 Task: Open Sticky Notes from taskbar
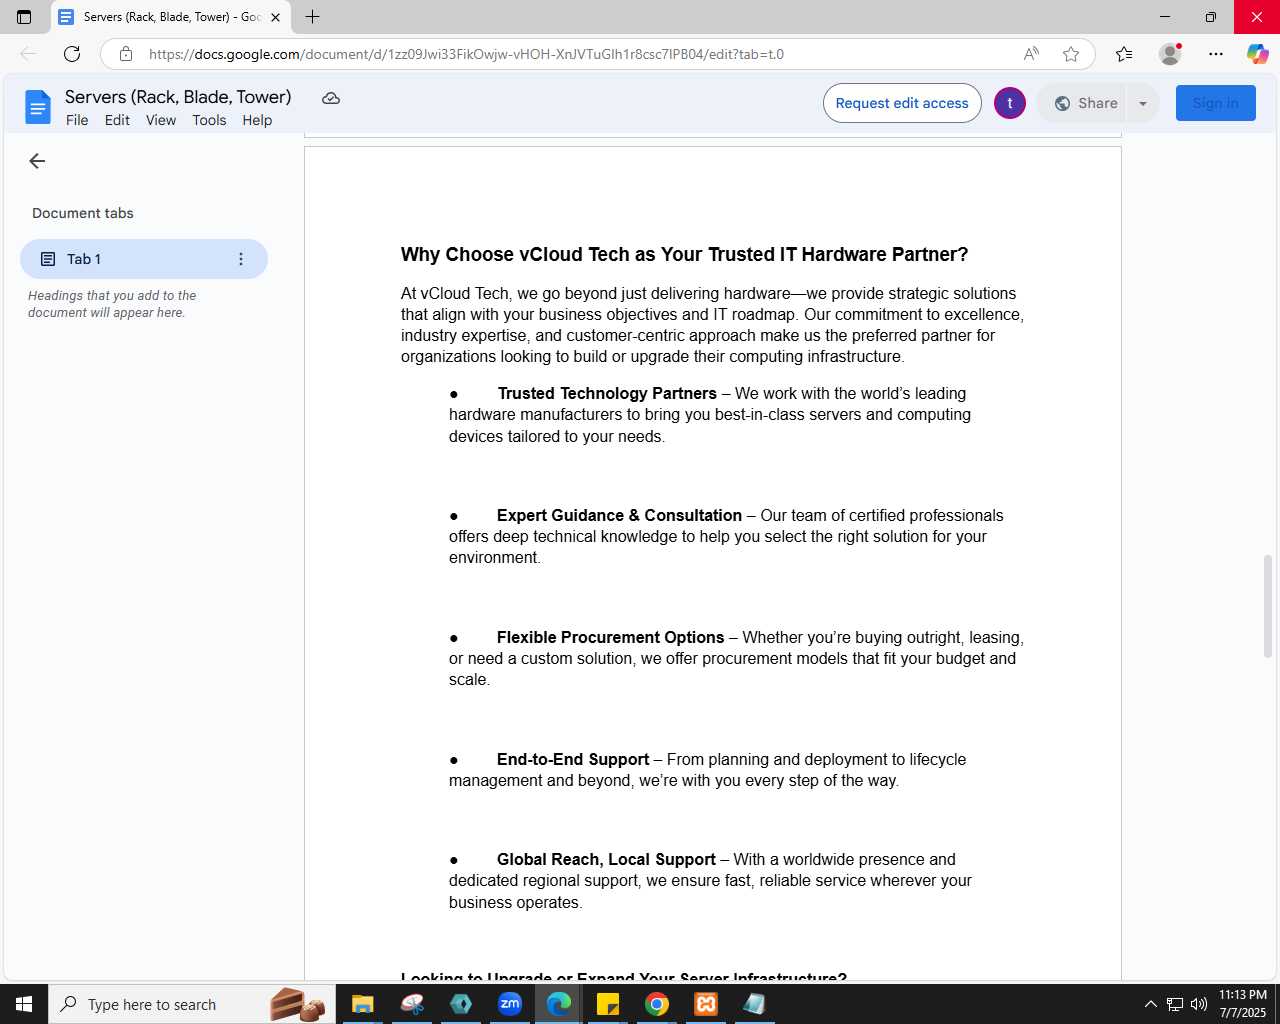click(x=608, y=1004)
